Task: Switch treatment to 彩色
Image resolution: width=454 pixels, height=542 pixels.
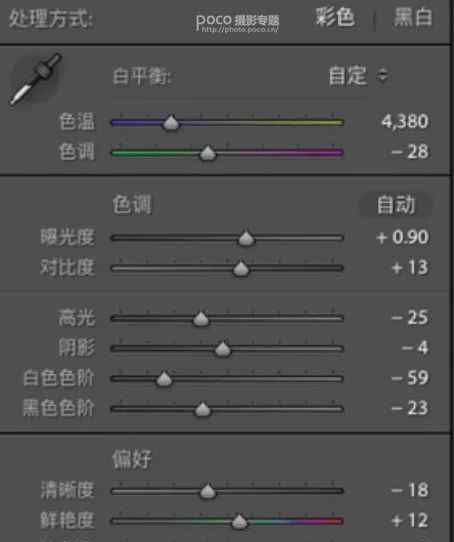Action: (335, 17)
